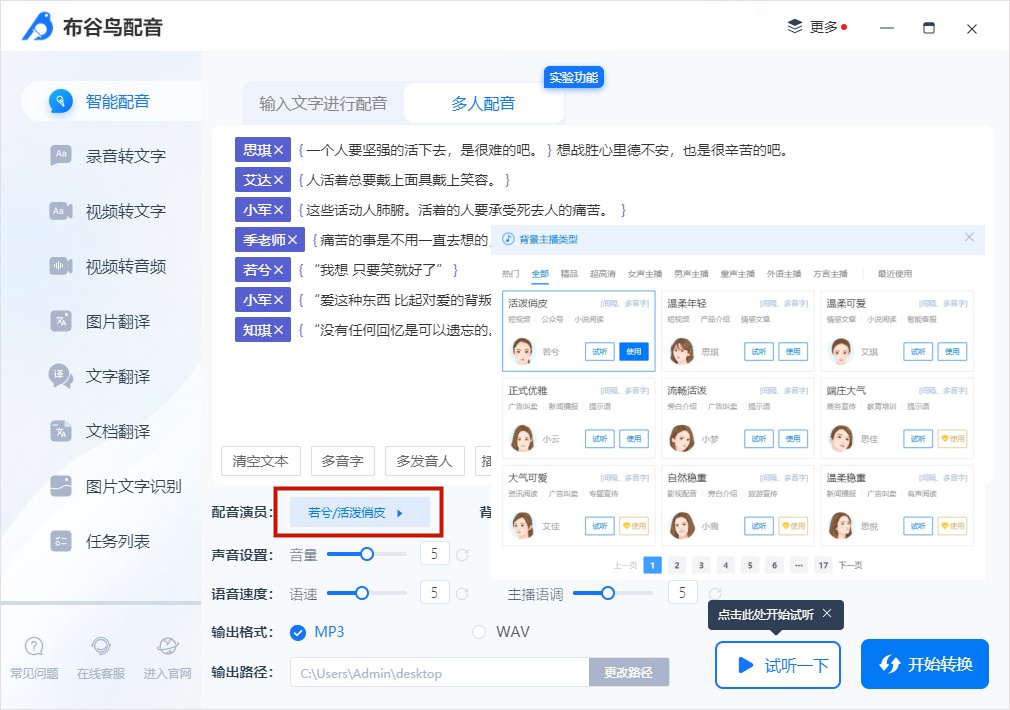Viewport: 1010px width, 710px height.
Task: Select the 外语主播 category tab
Action: [784, 274]
